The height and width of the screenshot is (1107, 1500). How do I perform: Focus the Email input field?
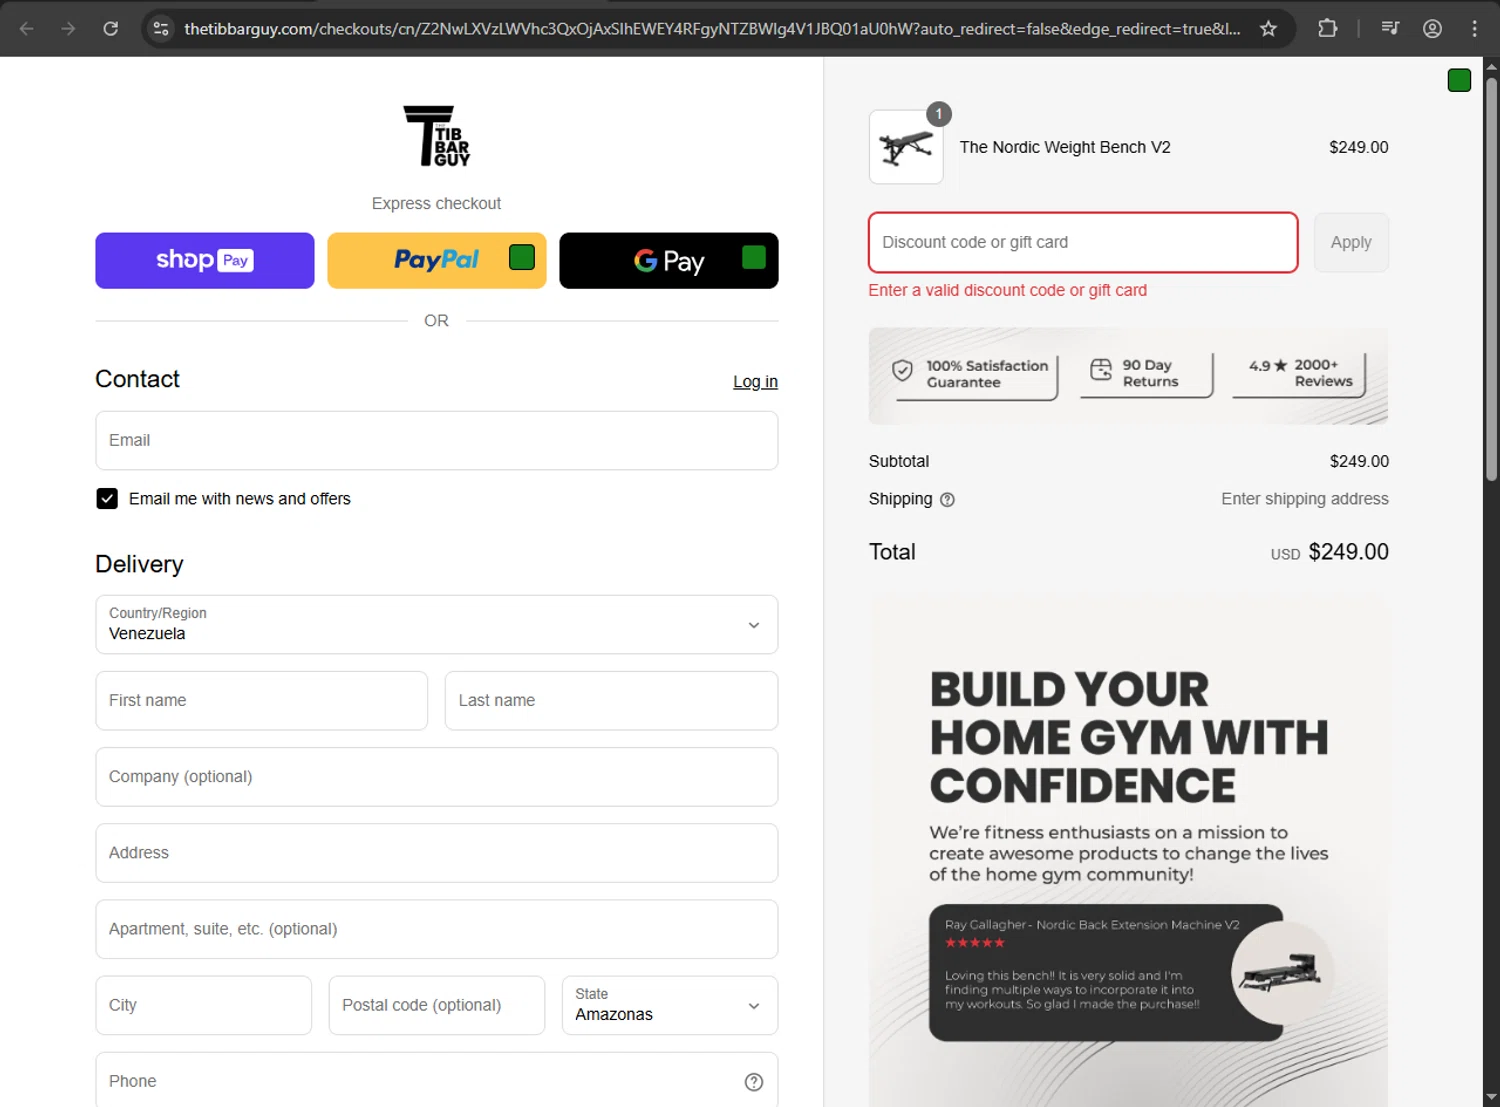(437, 440)
